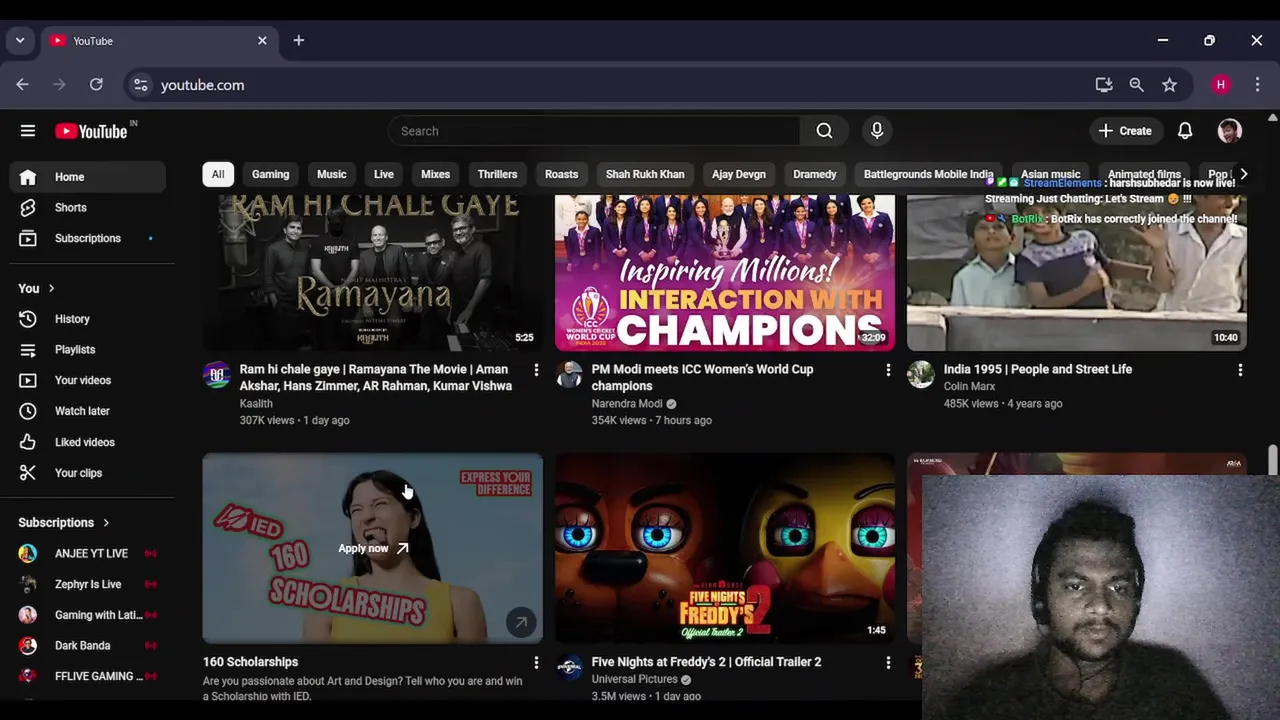Open the Ramayana video thumbnail
This screenshot has height=720, width=1280.
click(x=373, y=273)
